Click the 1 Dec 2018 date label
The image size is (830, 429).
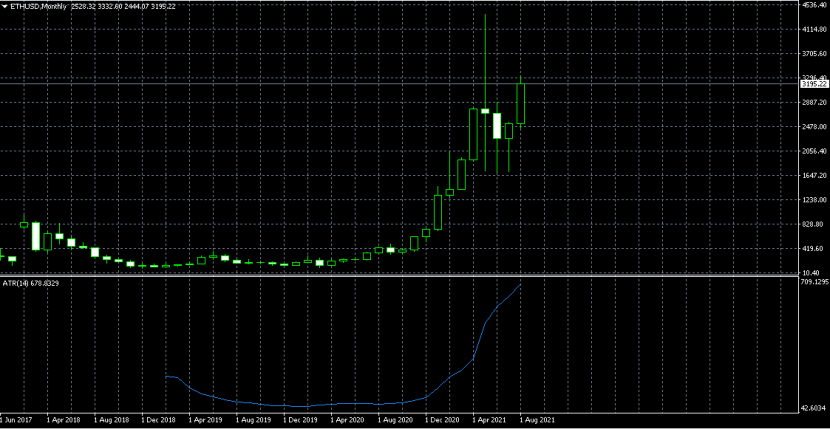pos(158,419)
